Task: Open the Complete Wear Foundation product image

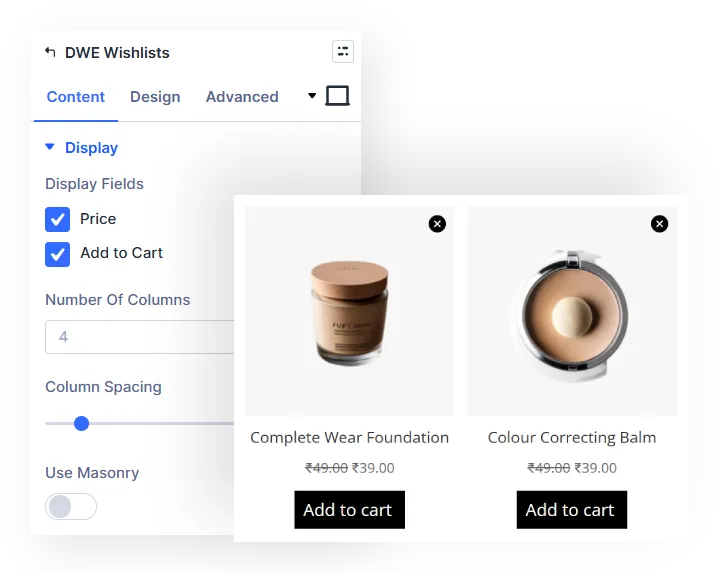Action: pos(349,311)
